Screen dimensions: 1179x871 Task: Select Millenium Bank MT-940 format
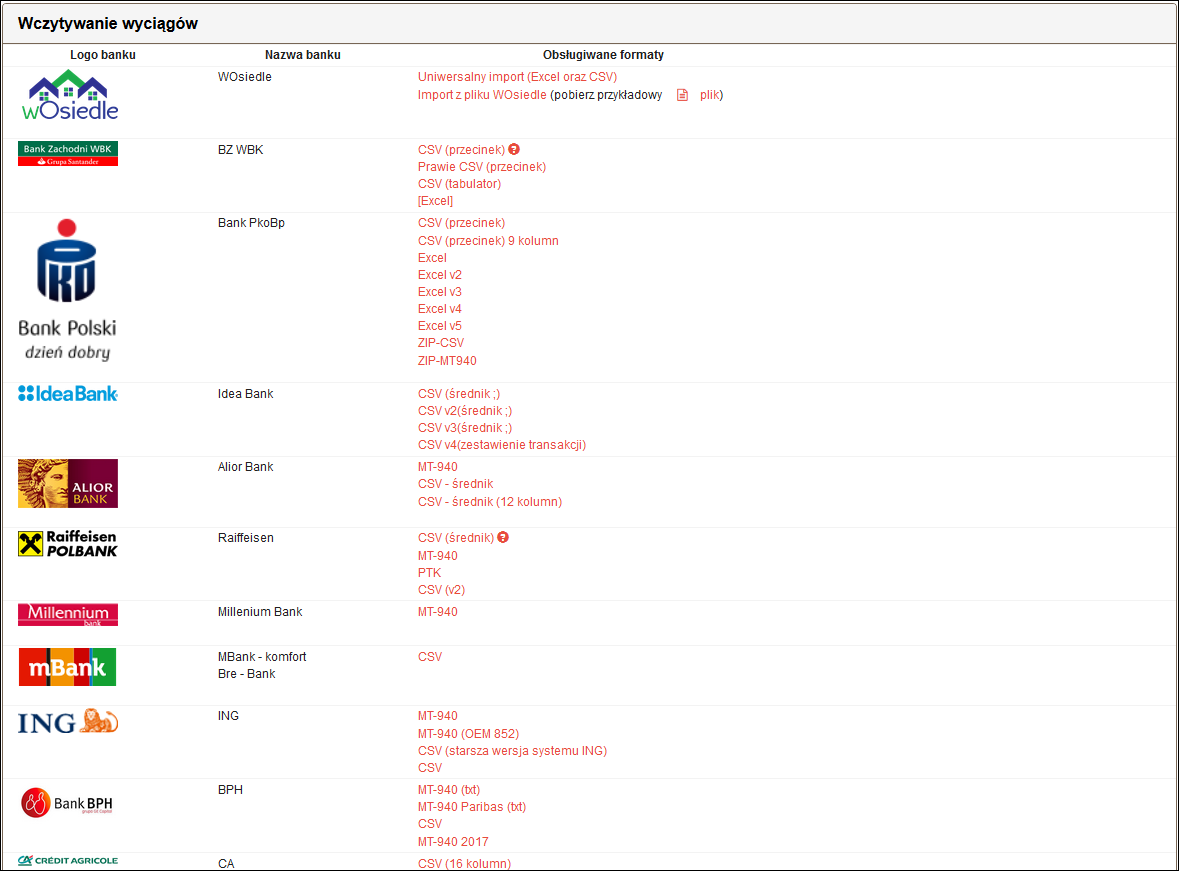pos(438,612)
